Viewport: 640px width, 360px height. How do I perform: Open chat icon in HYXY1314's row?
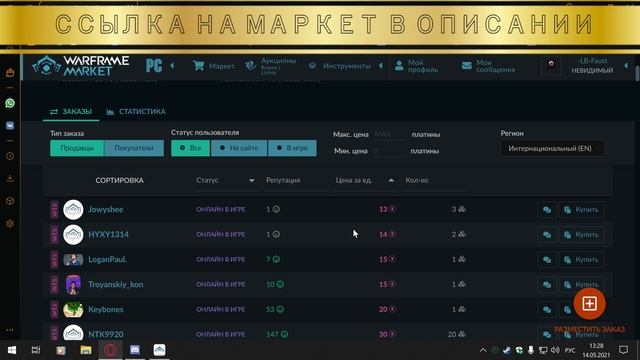coord(547,235)
